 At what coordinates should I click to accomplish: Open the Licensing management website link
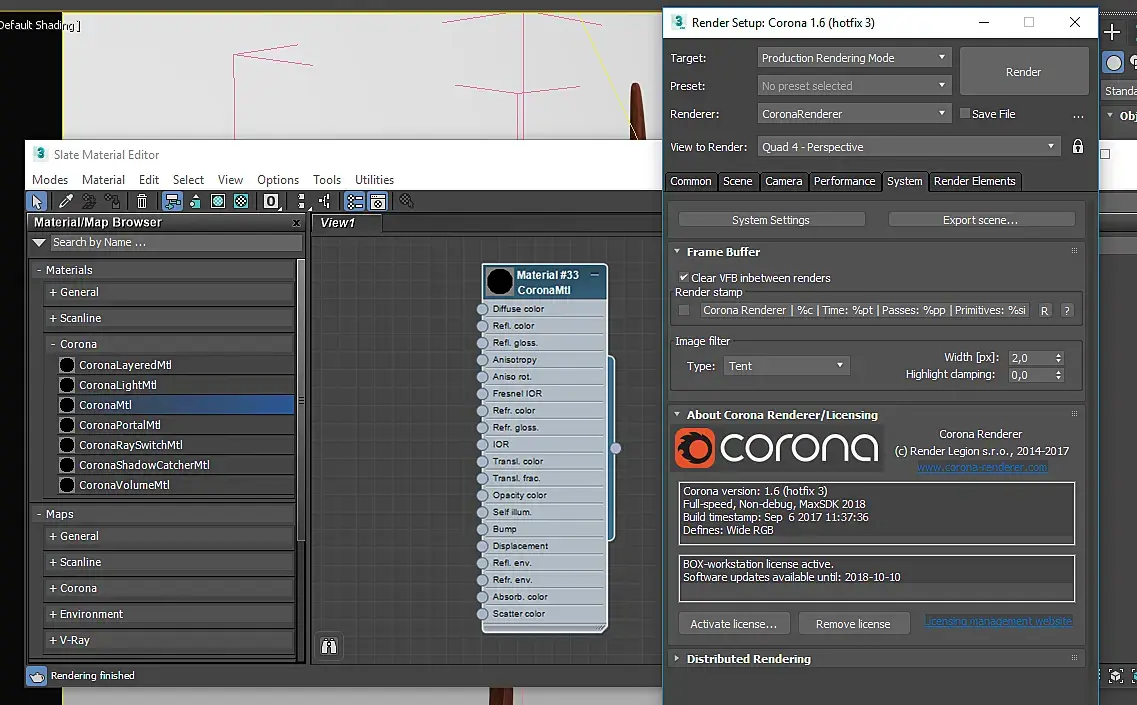[997, 621]
